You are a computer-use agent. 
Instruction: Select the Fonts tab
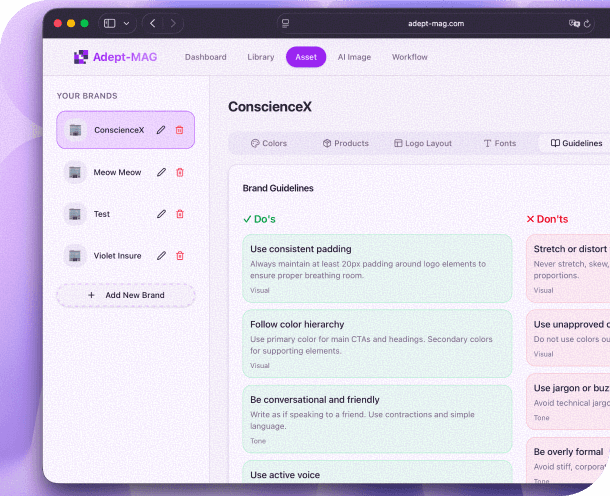(x=500, y=144)
